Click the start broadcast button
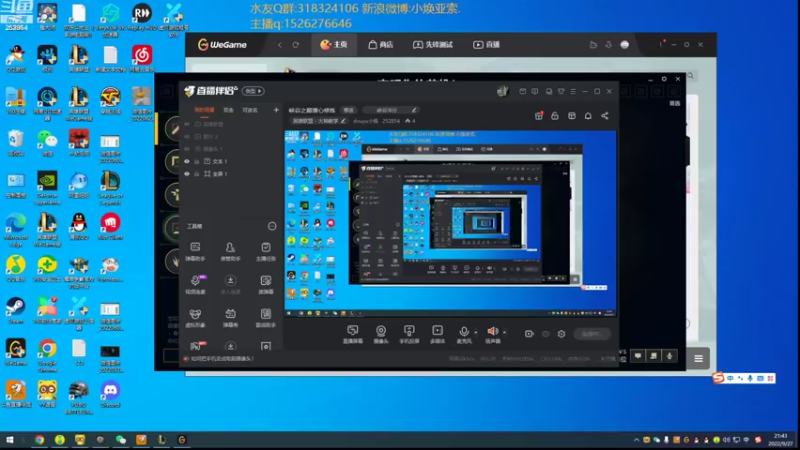This screenshot has height=450, width=800. (x=591, y=334)
